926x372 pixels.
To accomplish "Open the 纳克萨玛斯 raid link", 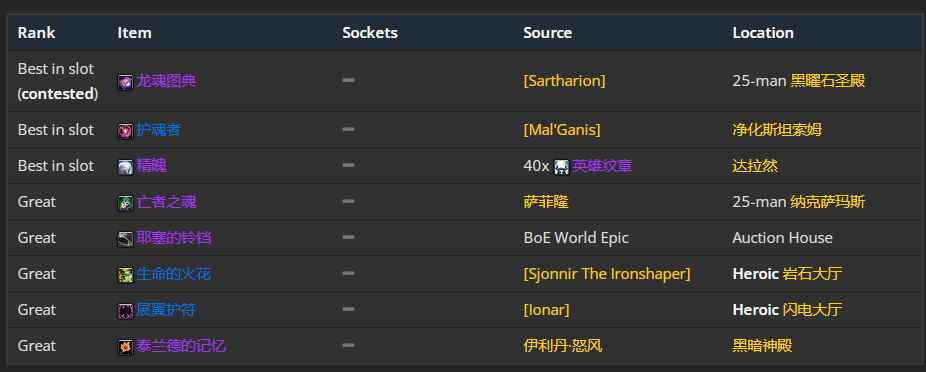I will click(x=827, y=201).
